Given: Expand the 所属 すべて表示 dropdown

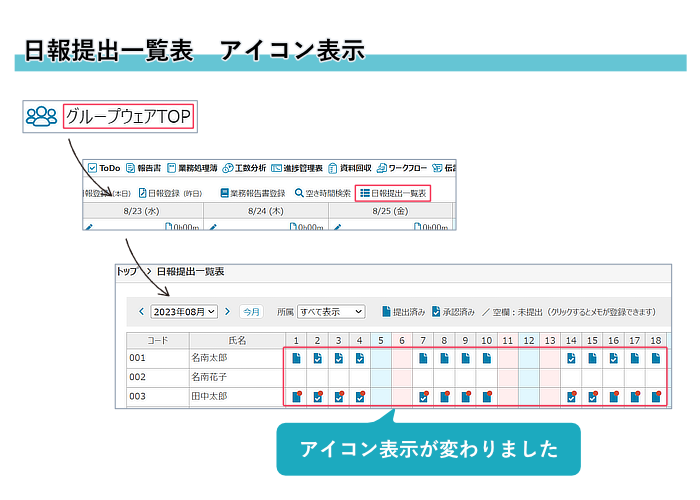Looking at the screenshot, I should (330, 312).
